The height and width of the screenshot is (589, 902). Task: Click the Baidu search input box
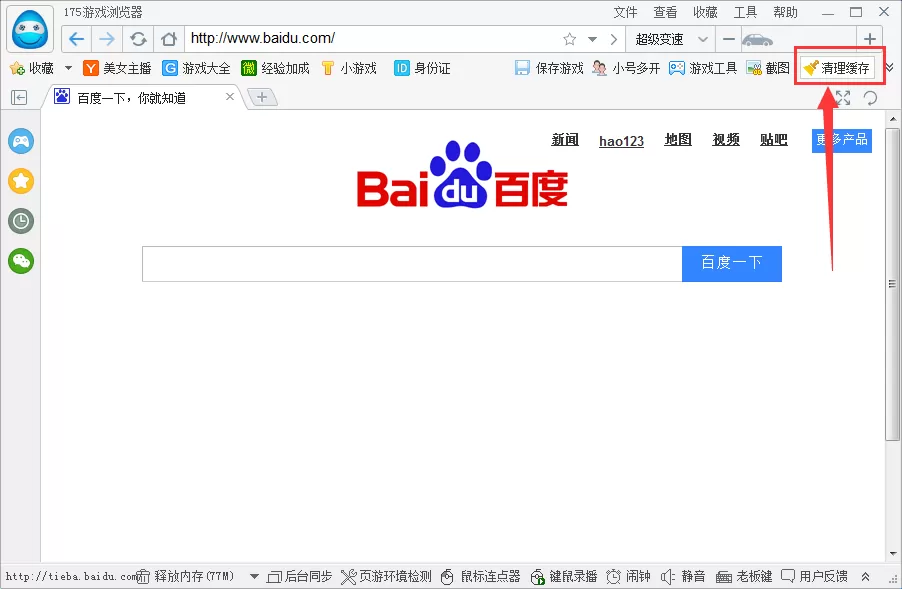pyautogui.click(x=412, y=264)
